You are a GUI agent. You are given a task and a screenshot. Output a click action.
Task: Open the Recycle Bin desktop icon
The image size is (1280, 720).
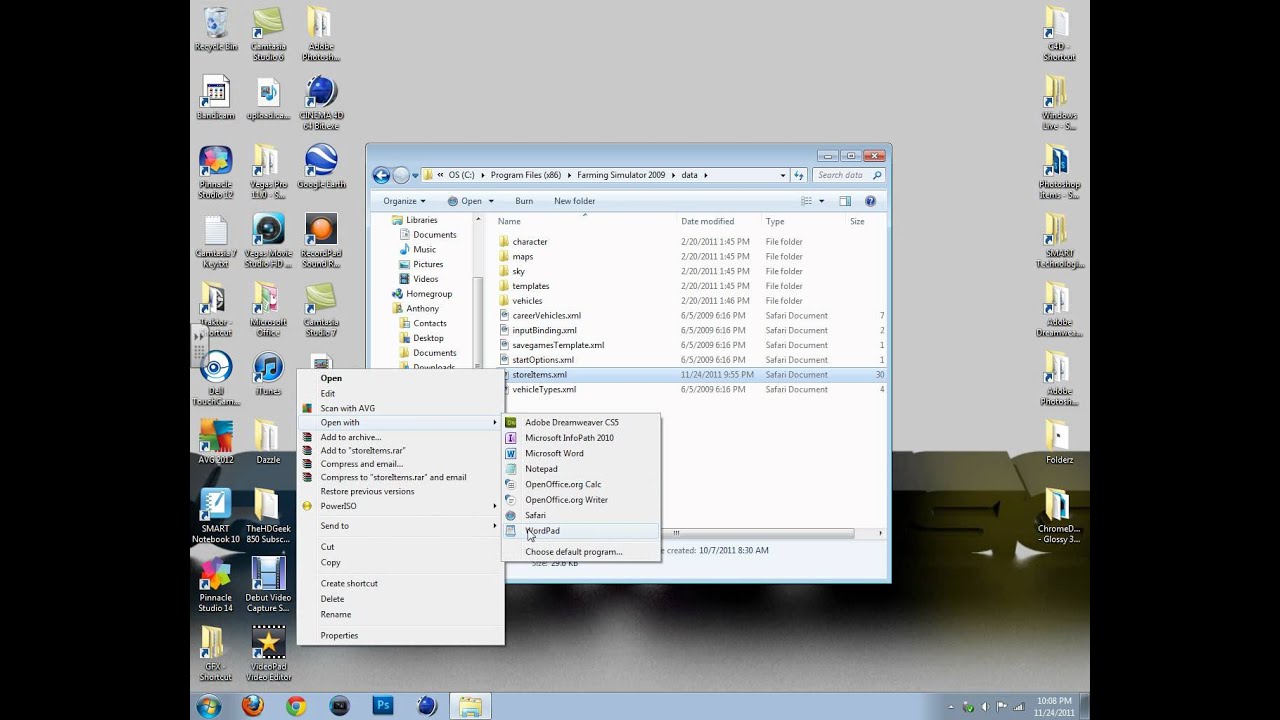point(216,30)
